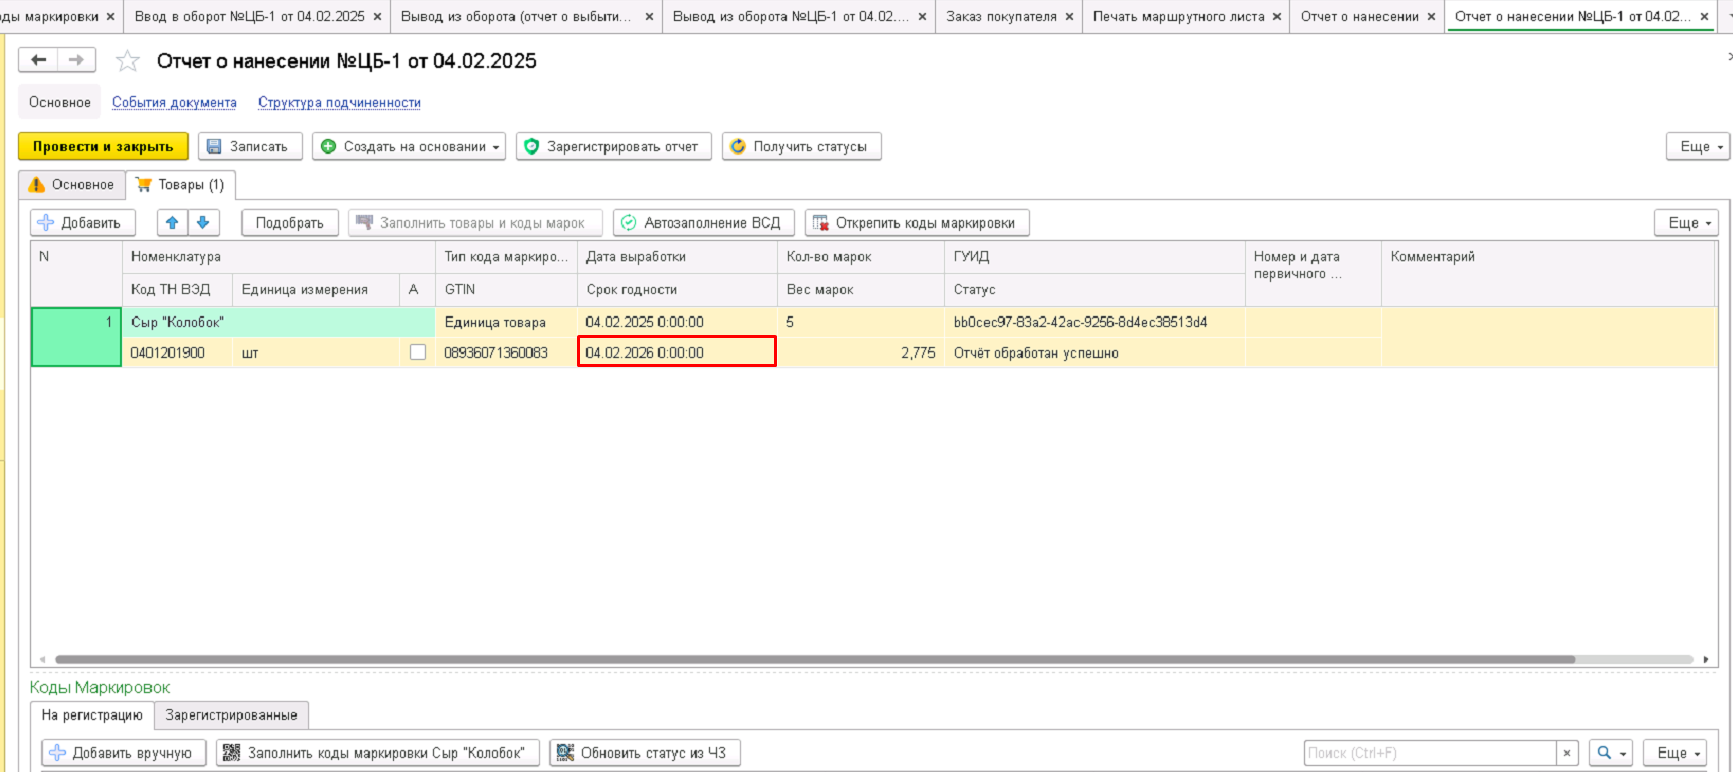Select GTIN cell 08936071360083

click(x=506, y=353)
